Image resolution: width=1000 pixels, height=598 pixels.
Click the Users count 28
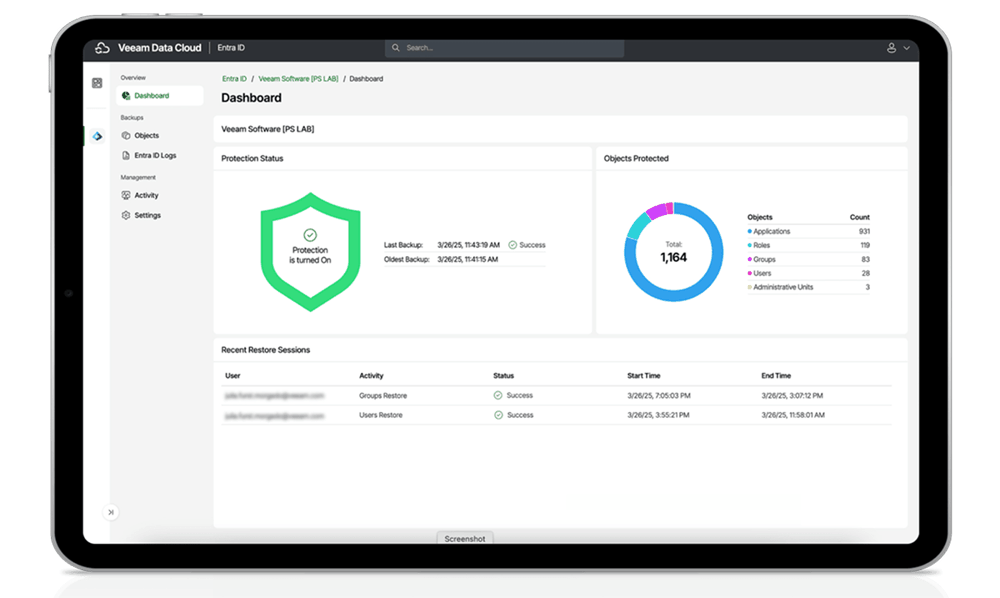[x=865, y=273]
